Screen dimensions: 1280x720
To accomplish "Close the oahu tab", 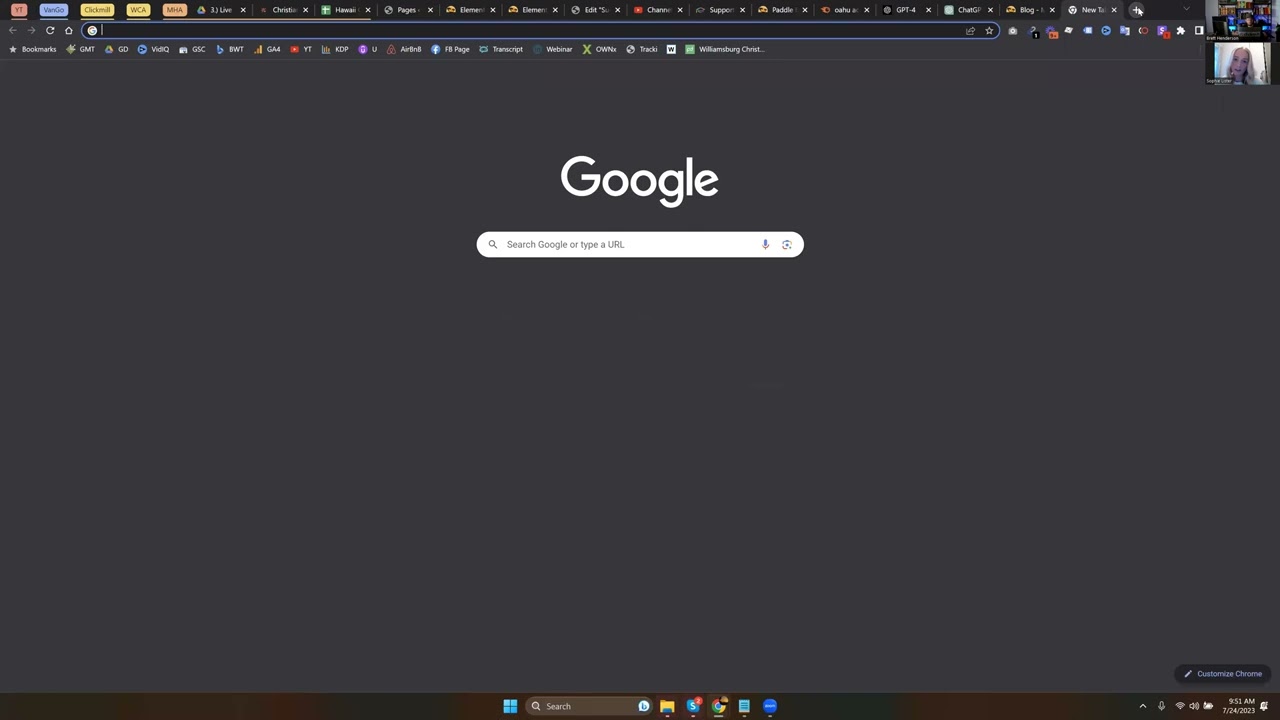I will [866, 10].
